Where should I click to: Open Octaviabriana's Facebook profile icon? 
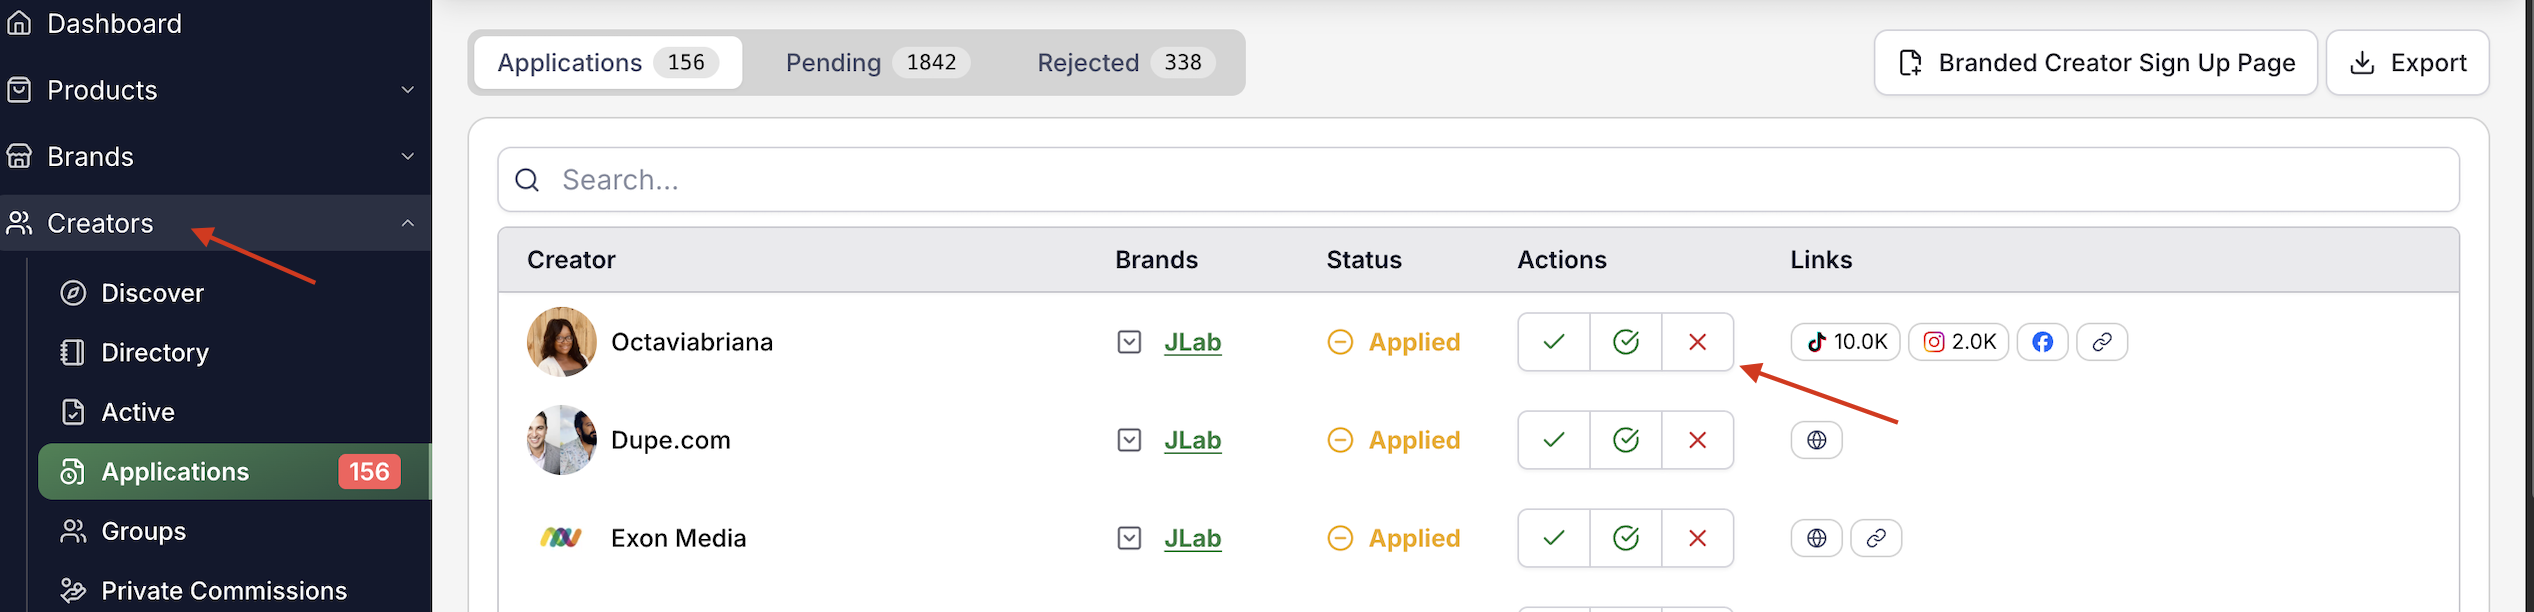pos(2042,342)
